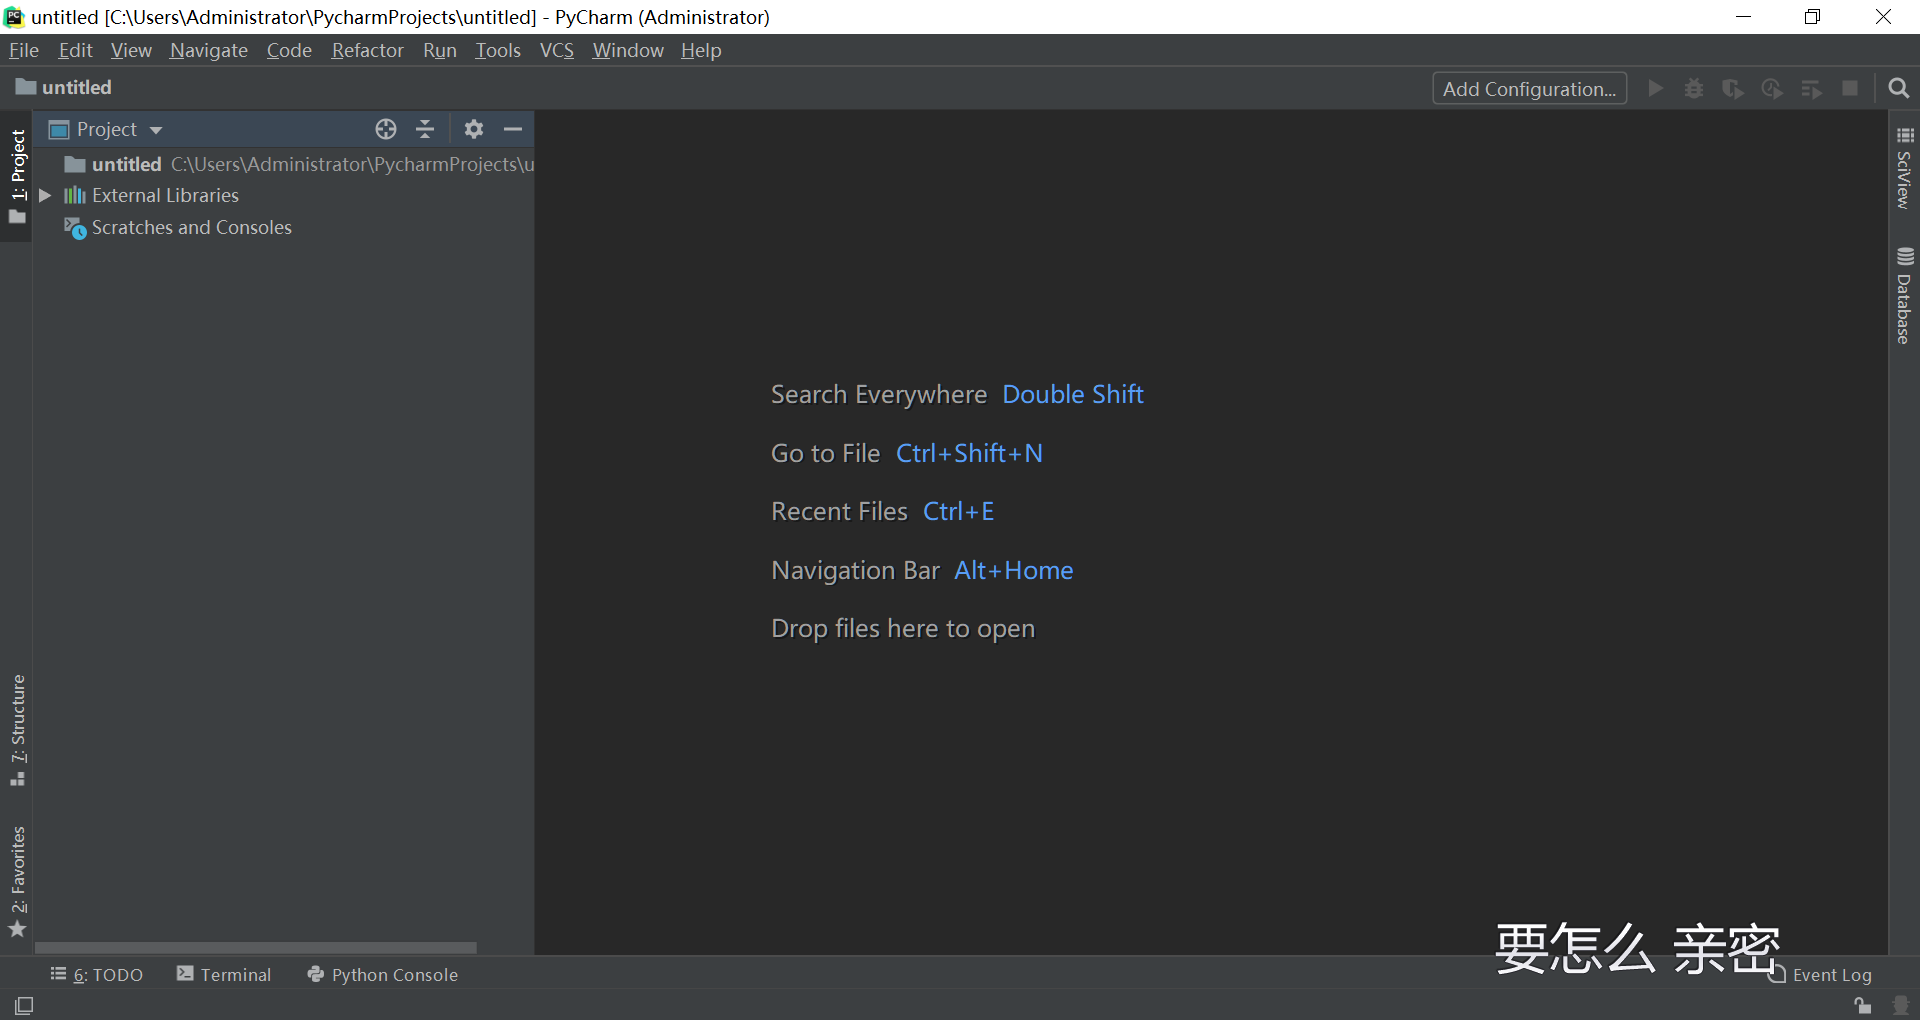Open the 6: TODO tool window

coord(97,975)
